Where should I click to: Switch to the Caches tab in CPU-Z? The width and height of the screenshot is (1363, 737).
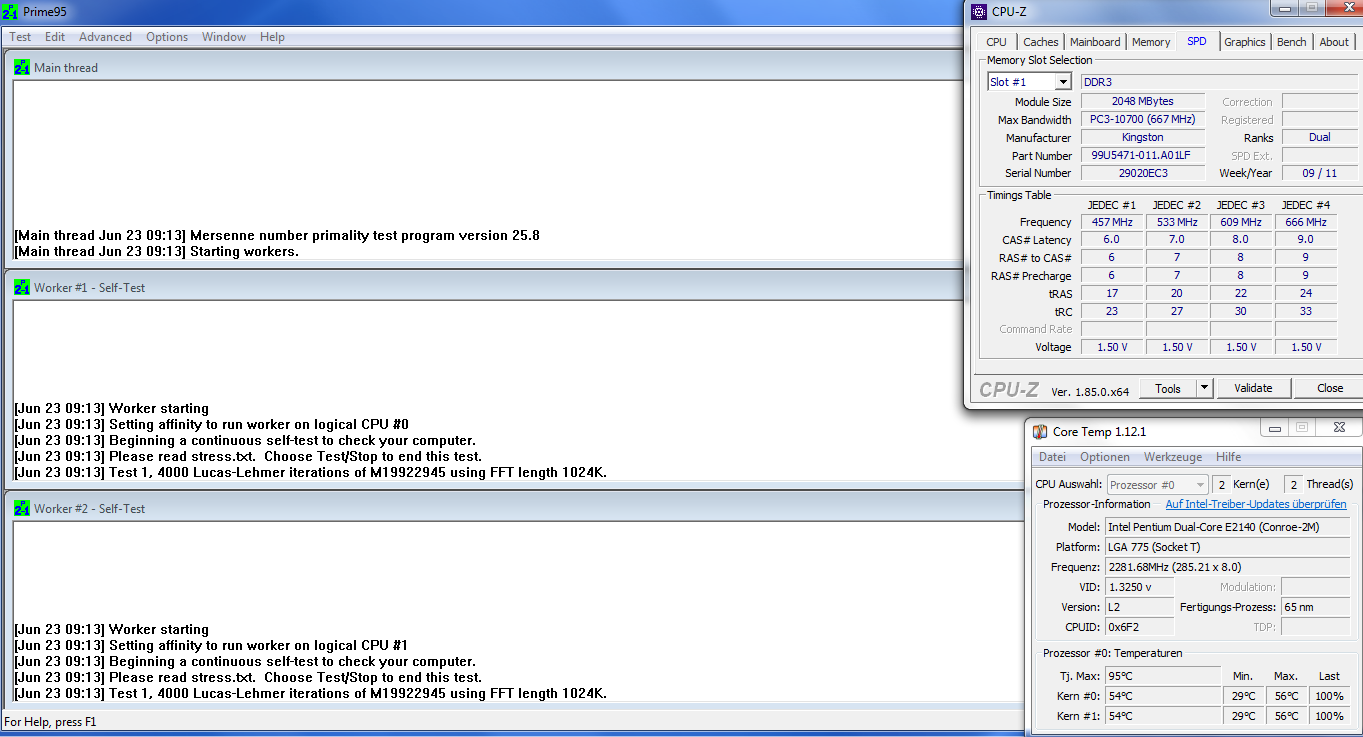click(x=1040, y=42)
